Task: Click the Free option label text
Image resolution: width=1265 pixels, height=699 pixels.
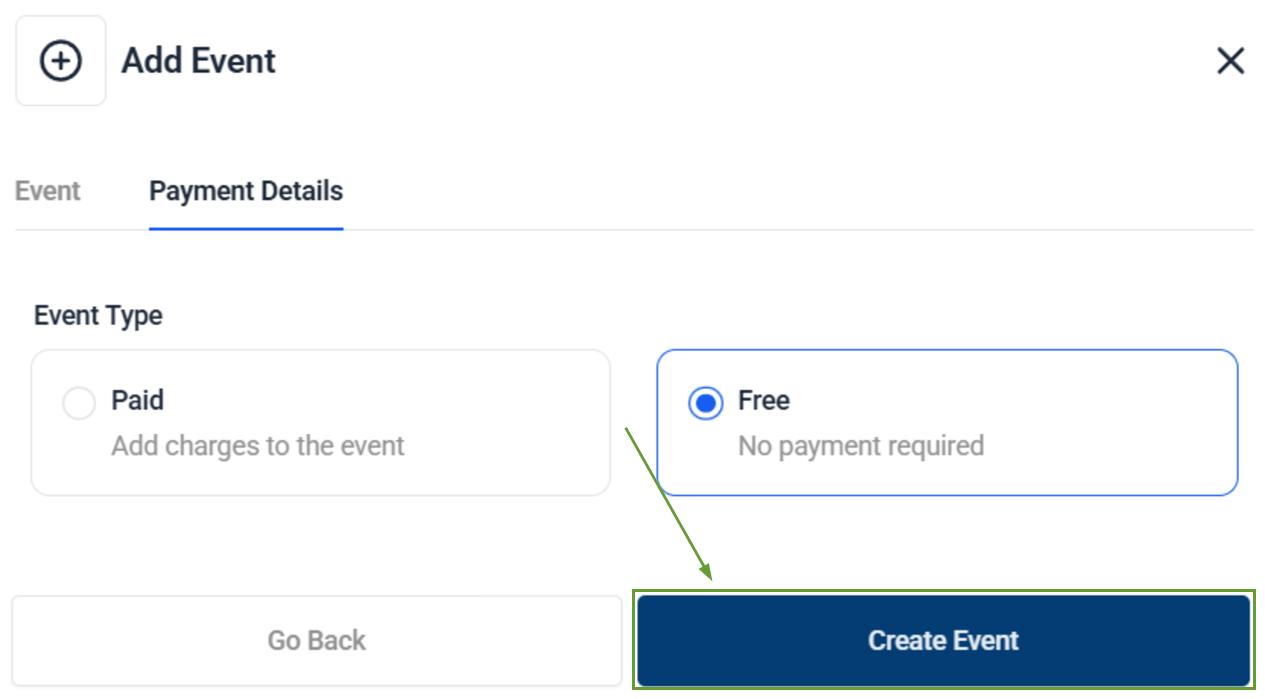Action: (x=764, y=400)
